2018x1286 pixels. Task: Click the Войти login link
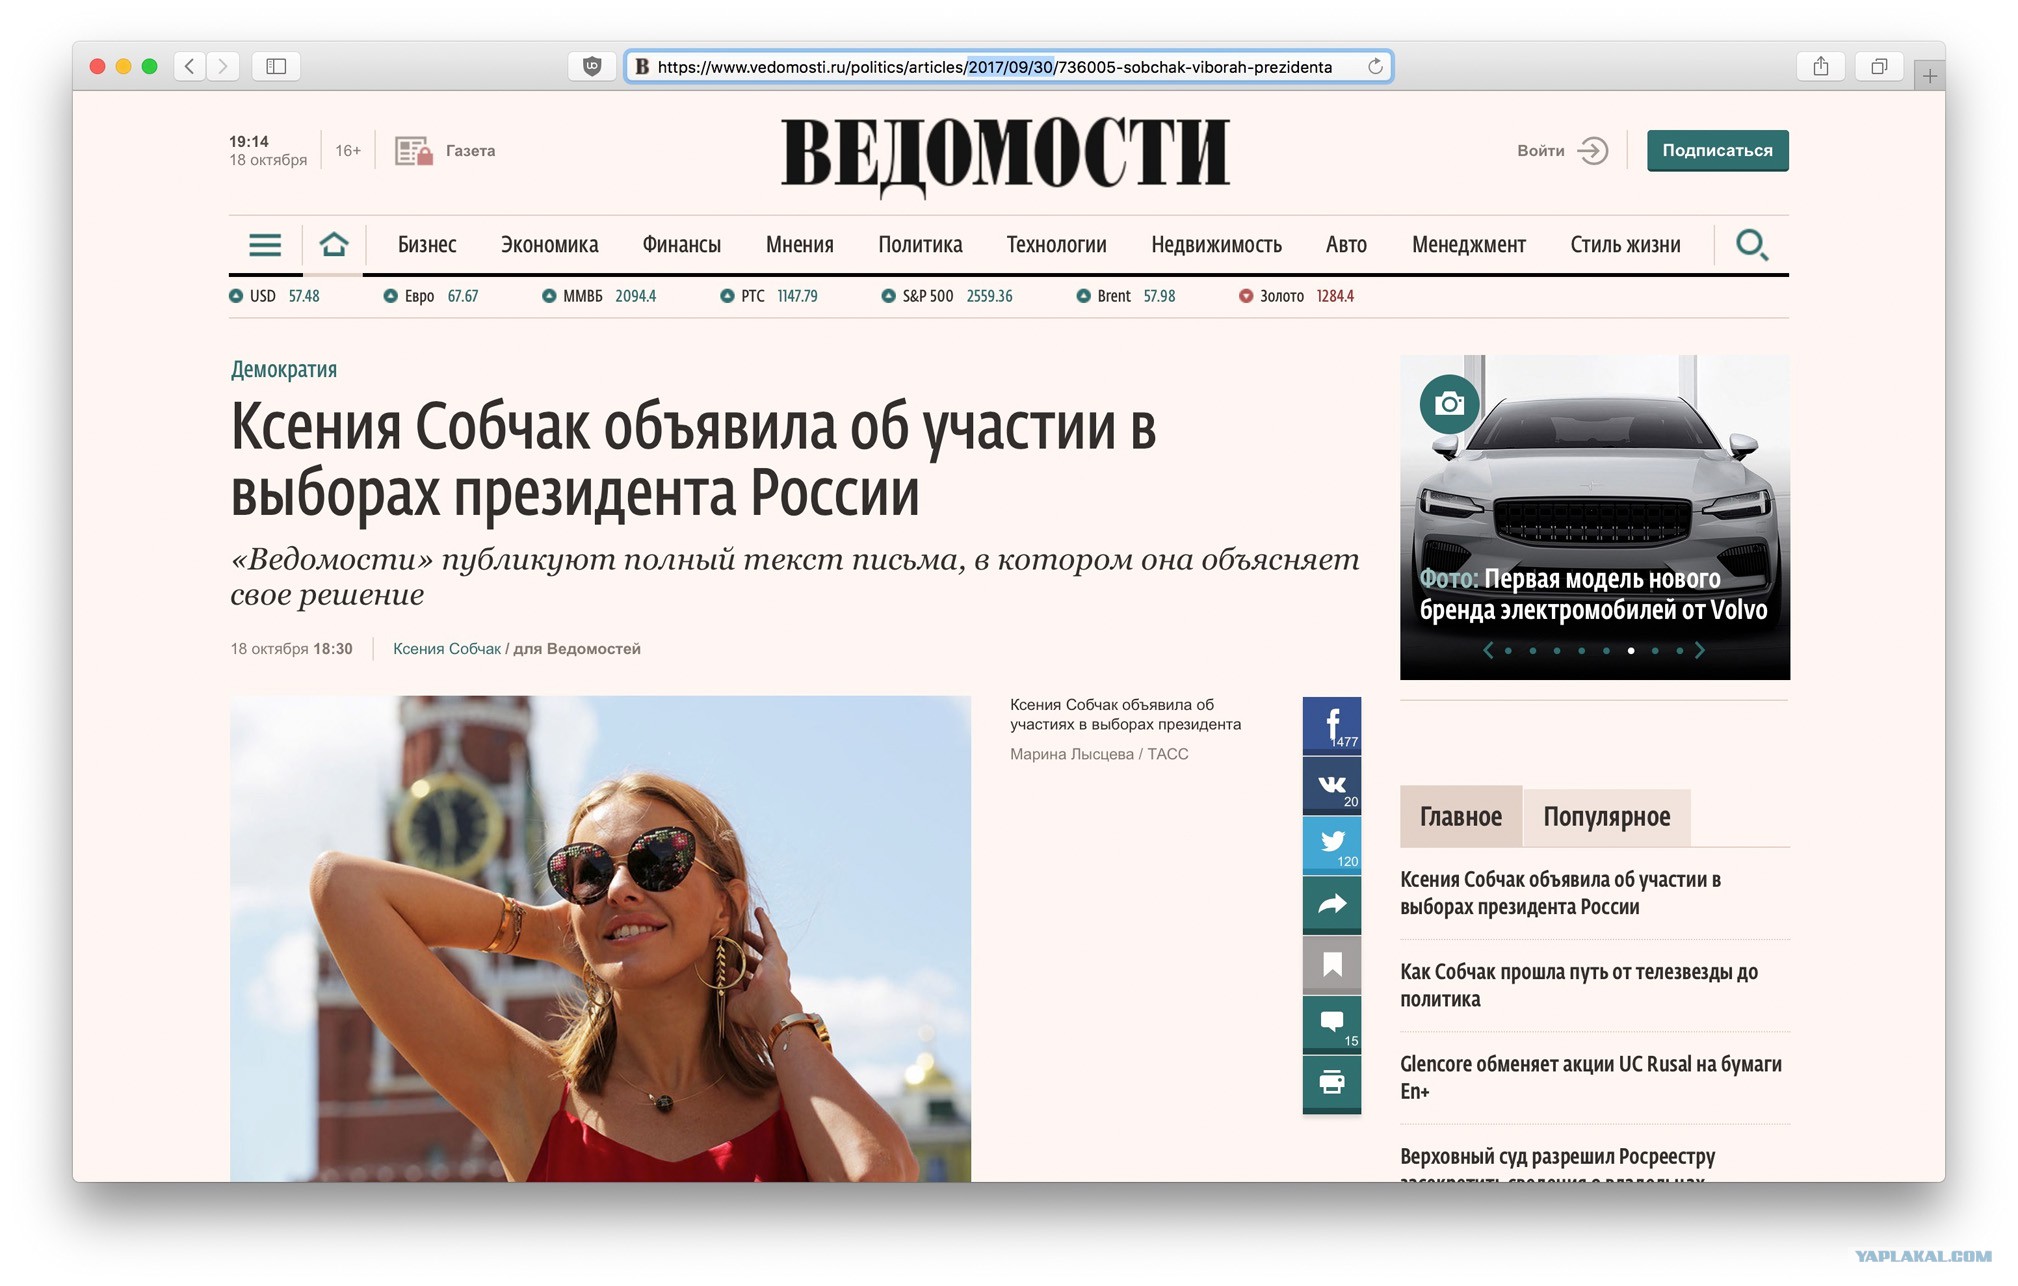coord(1540,151)
